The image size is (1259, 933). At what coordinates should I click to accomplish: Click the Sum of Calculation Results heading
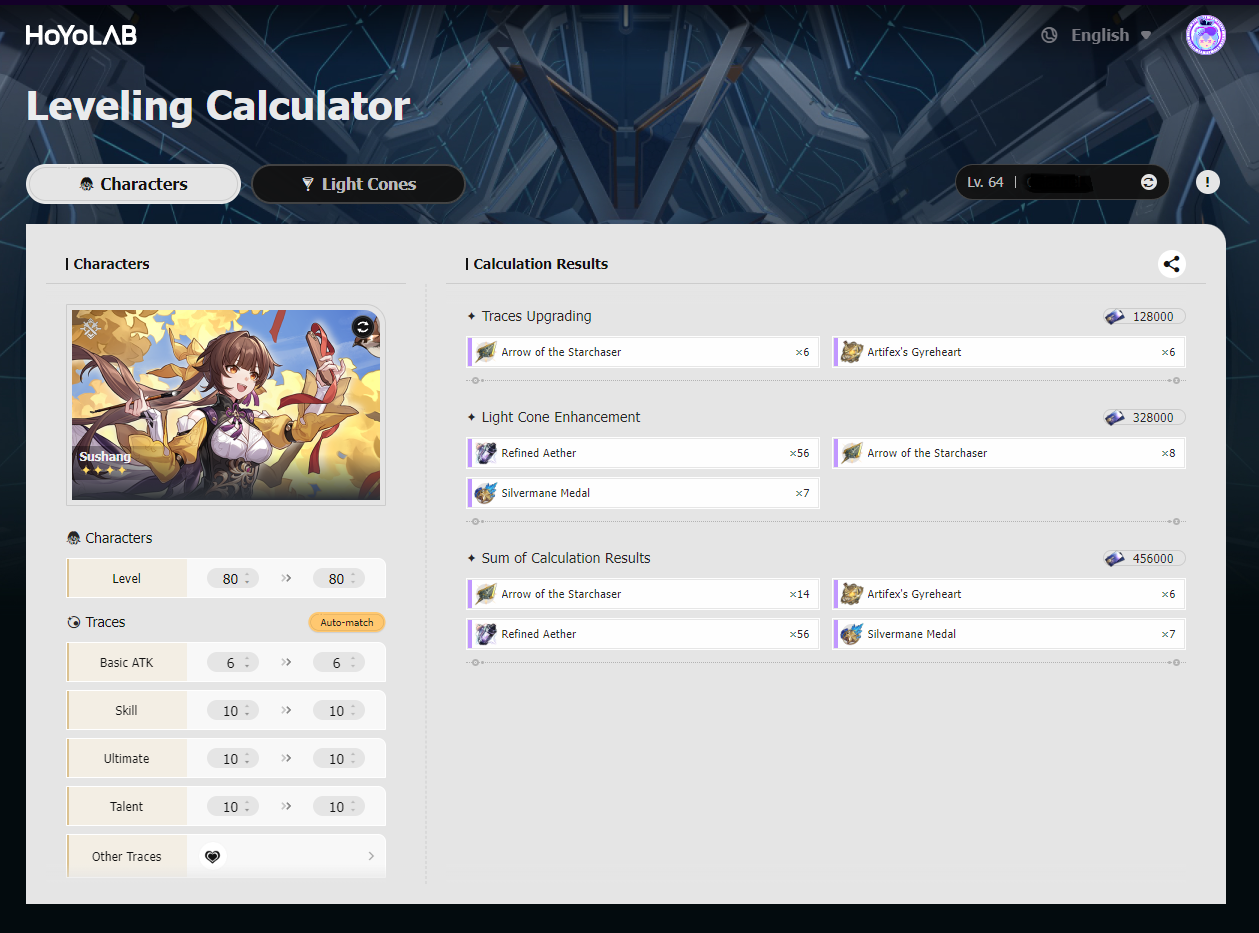coord(566,558)
